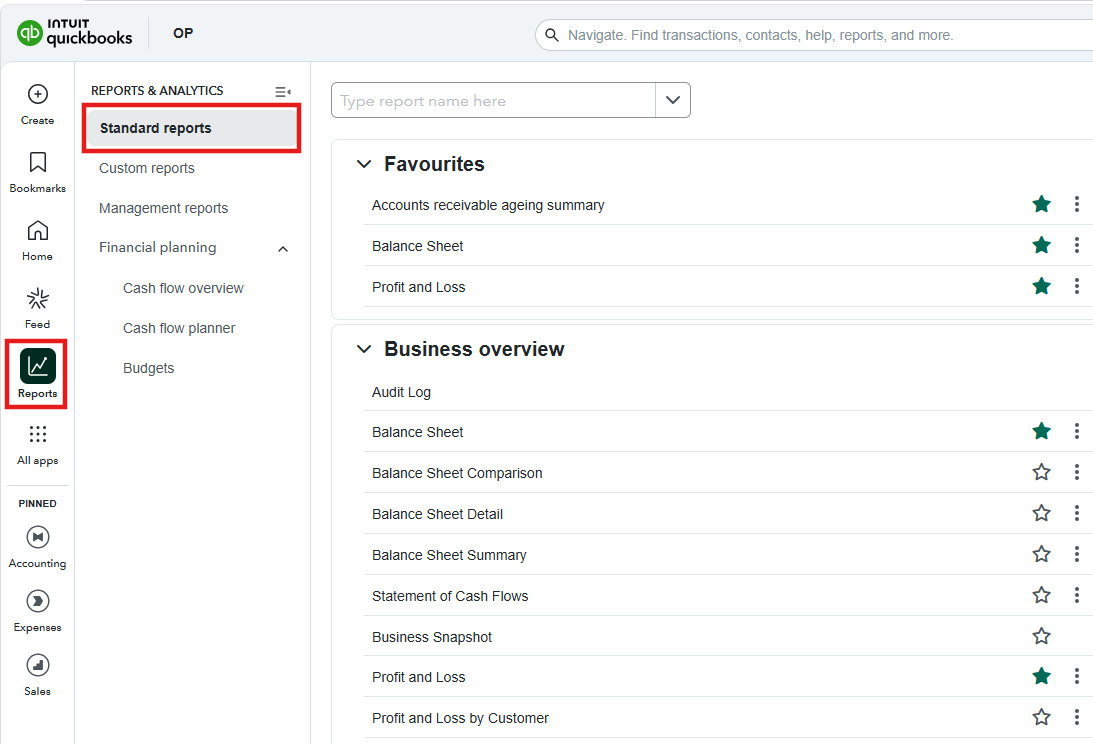
Task: Open Budgets under Financial planning
Action: tap(148, 368)
